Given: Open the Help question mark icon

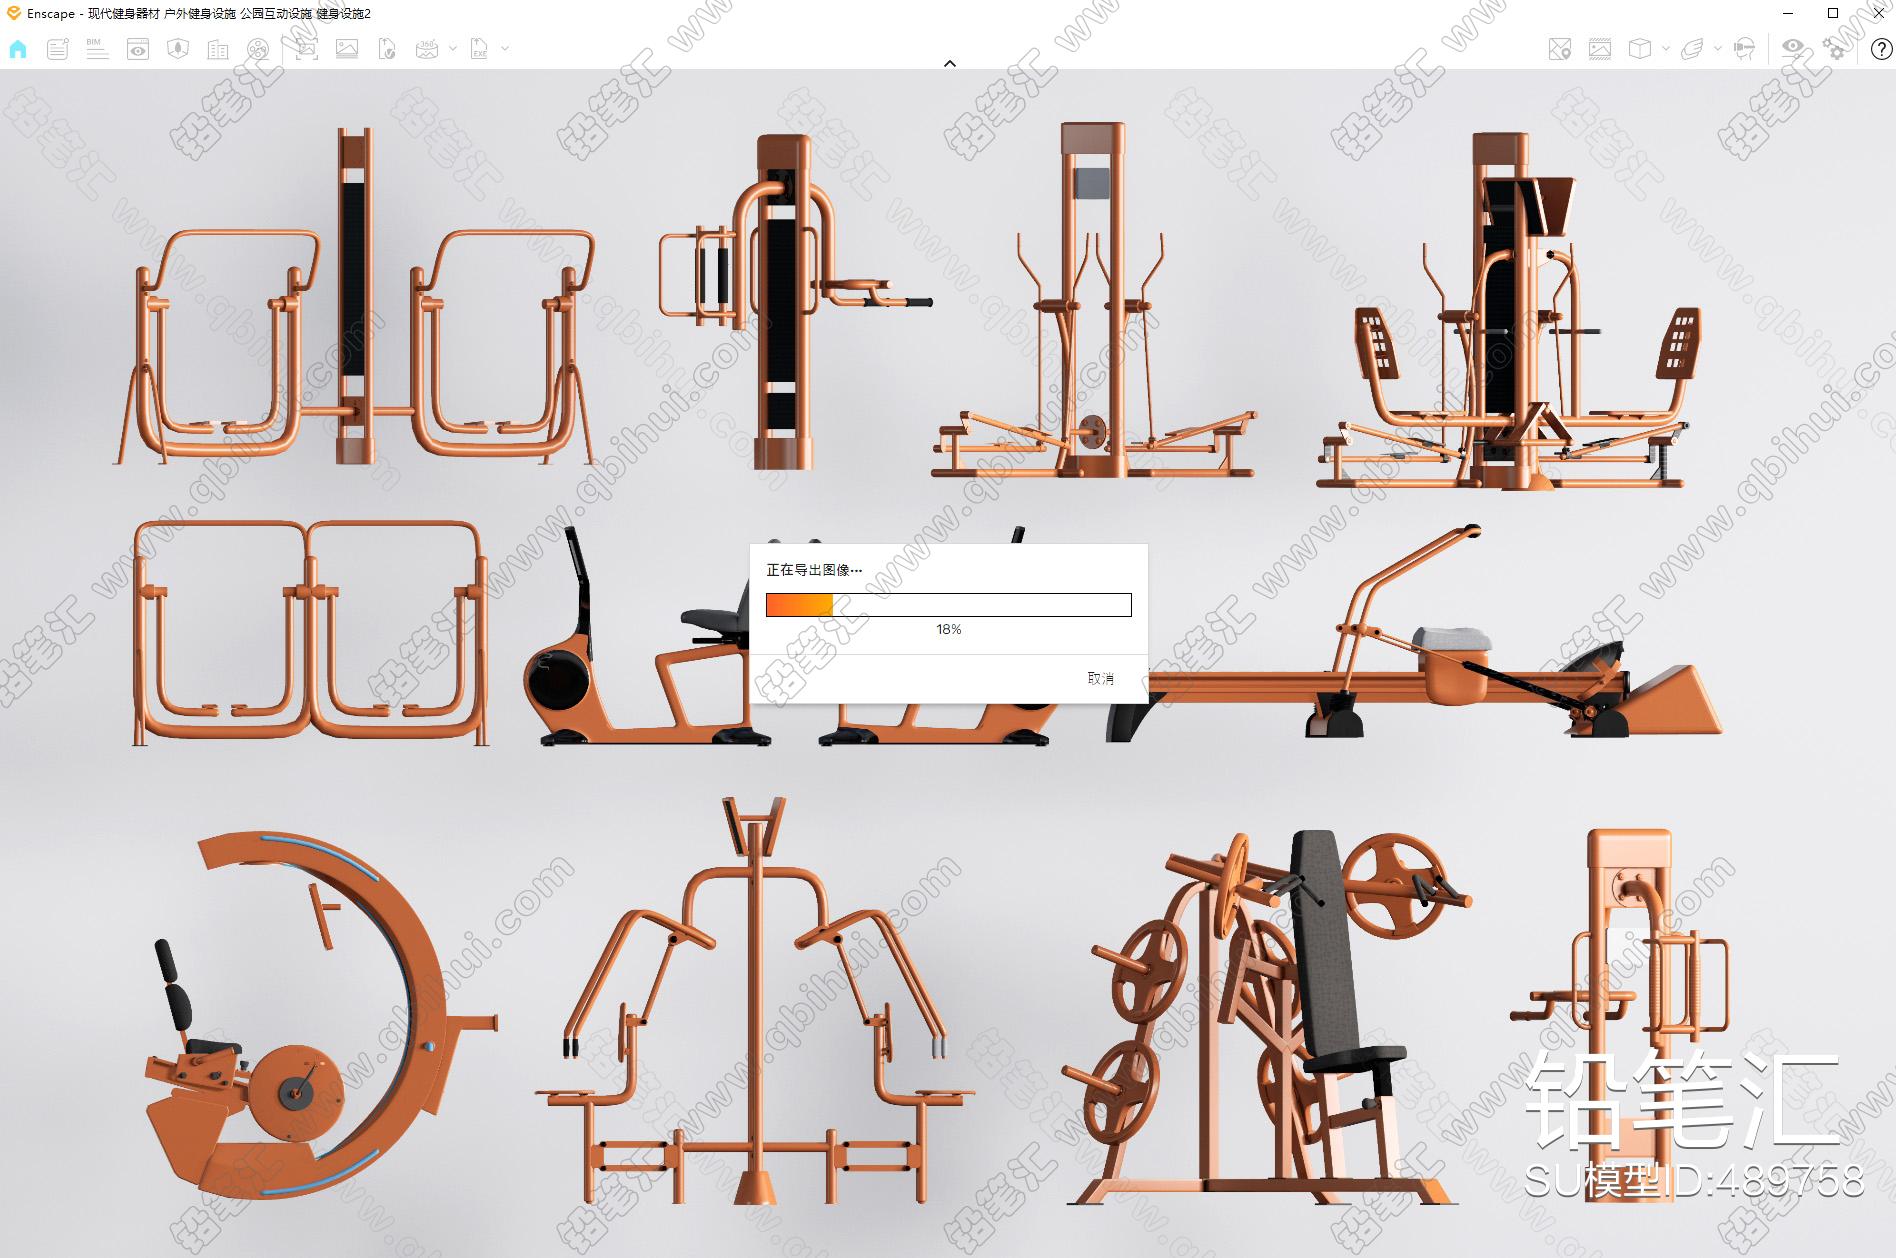Looking at the screenshot, I should (1881, 49).
